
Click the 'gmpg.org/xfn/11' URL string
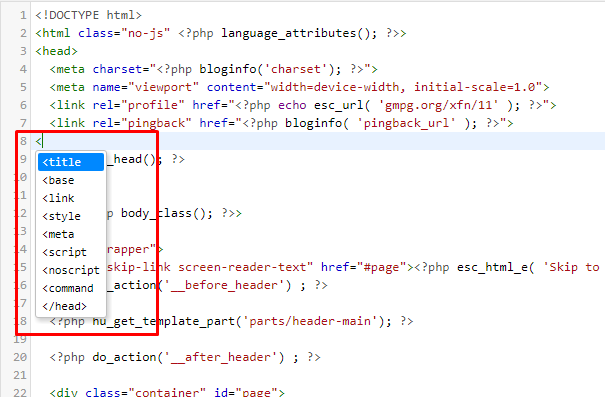pos(438,105)
